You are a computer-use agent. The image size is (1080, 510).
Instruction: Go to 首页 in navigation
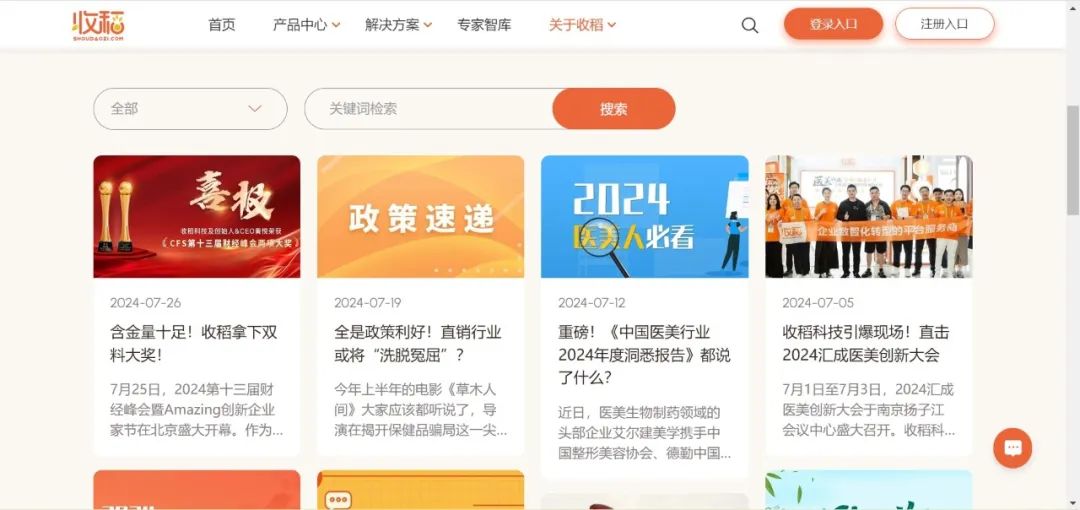pyautogui.click(x=222, y=25)
